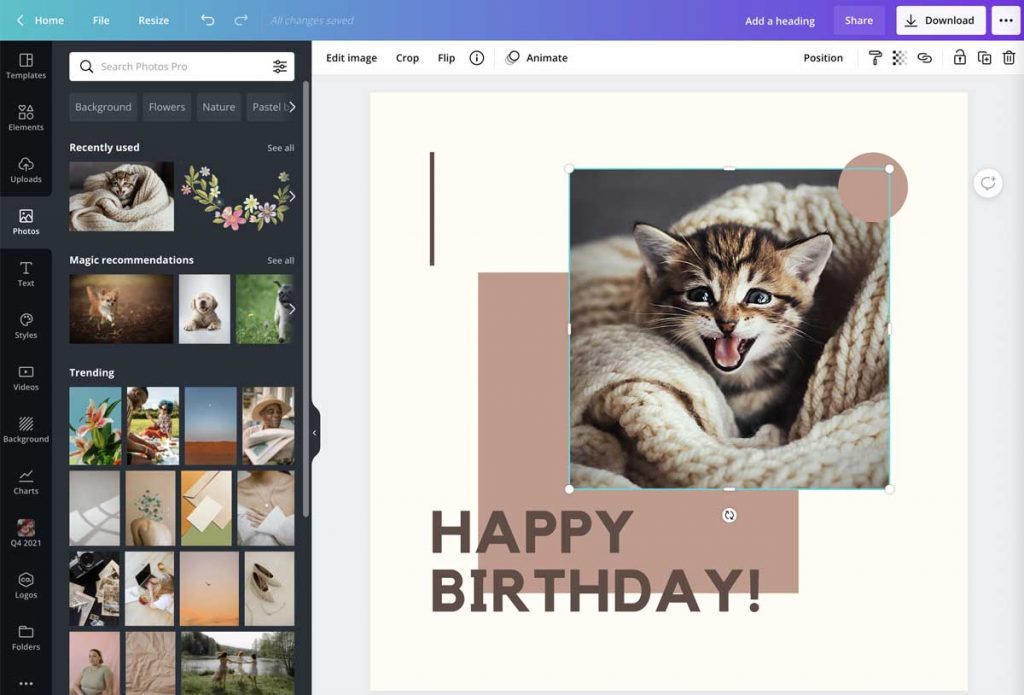This screenshot has height=695, width=1024.
Task: Download the design
Action: tap(940, 20)
